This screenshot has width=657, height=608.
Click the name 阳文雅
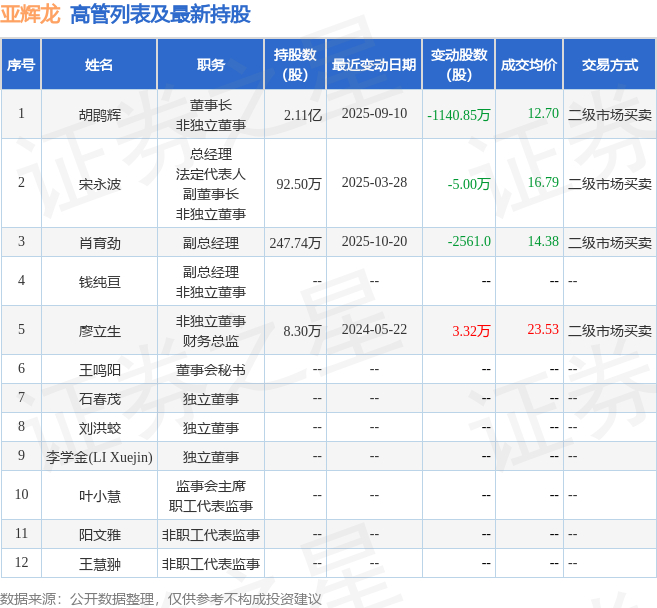[x=100, y=535]
